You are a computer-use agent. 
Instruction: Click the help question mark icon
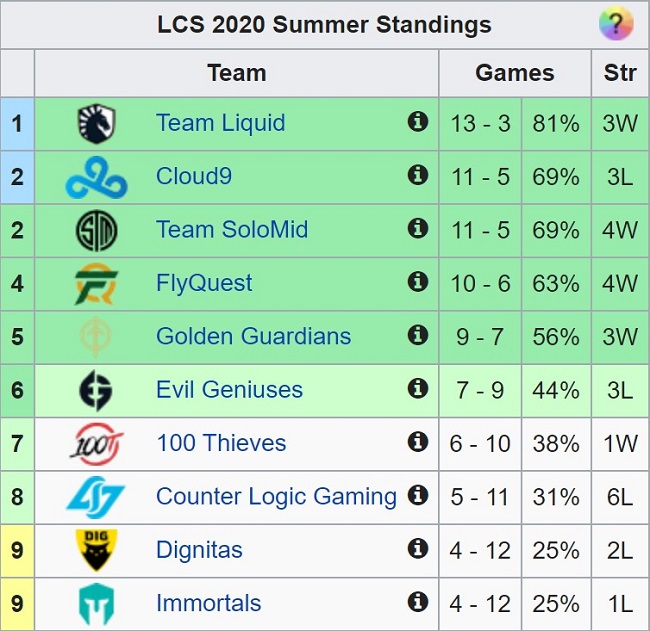[x=615, y=24]
